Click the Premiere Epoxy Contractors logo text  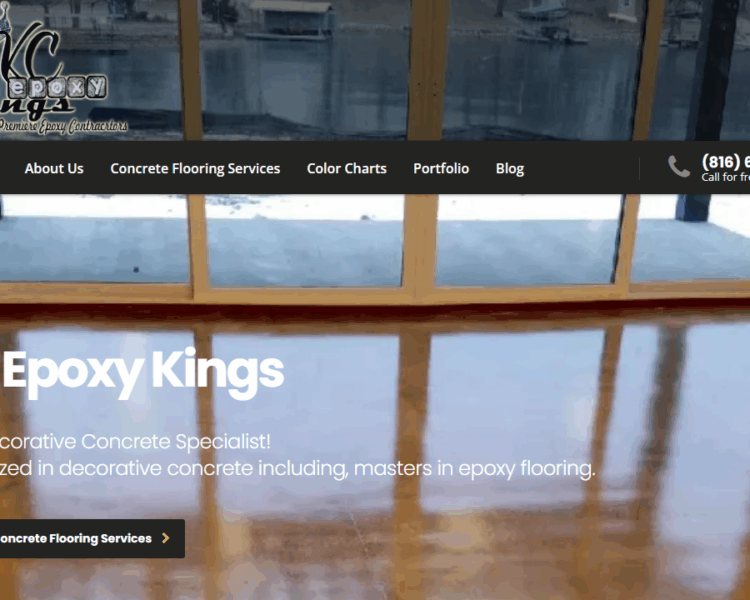[x=64, y=126]
